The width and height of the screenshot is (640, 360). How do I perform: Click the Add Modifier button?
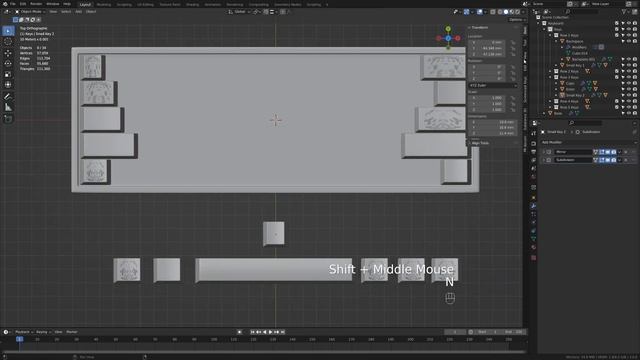(x=588, y=142)
